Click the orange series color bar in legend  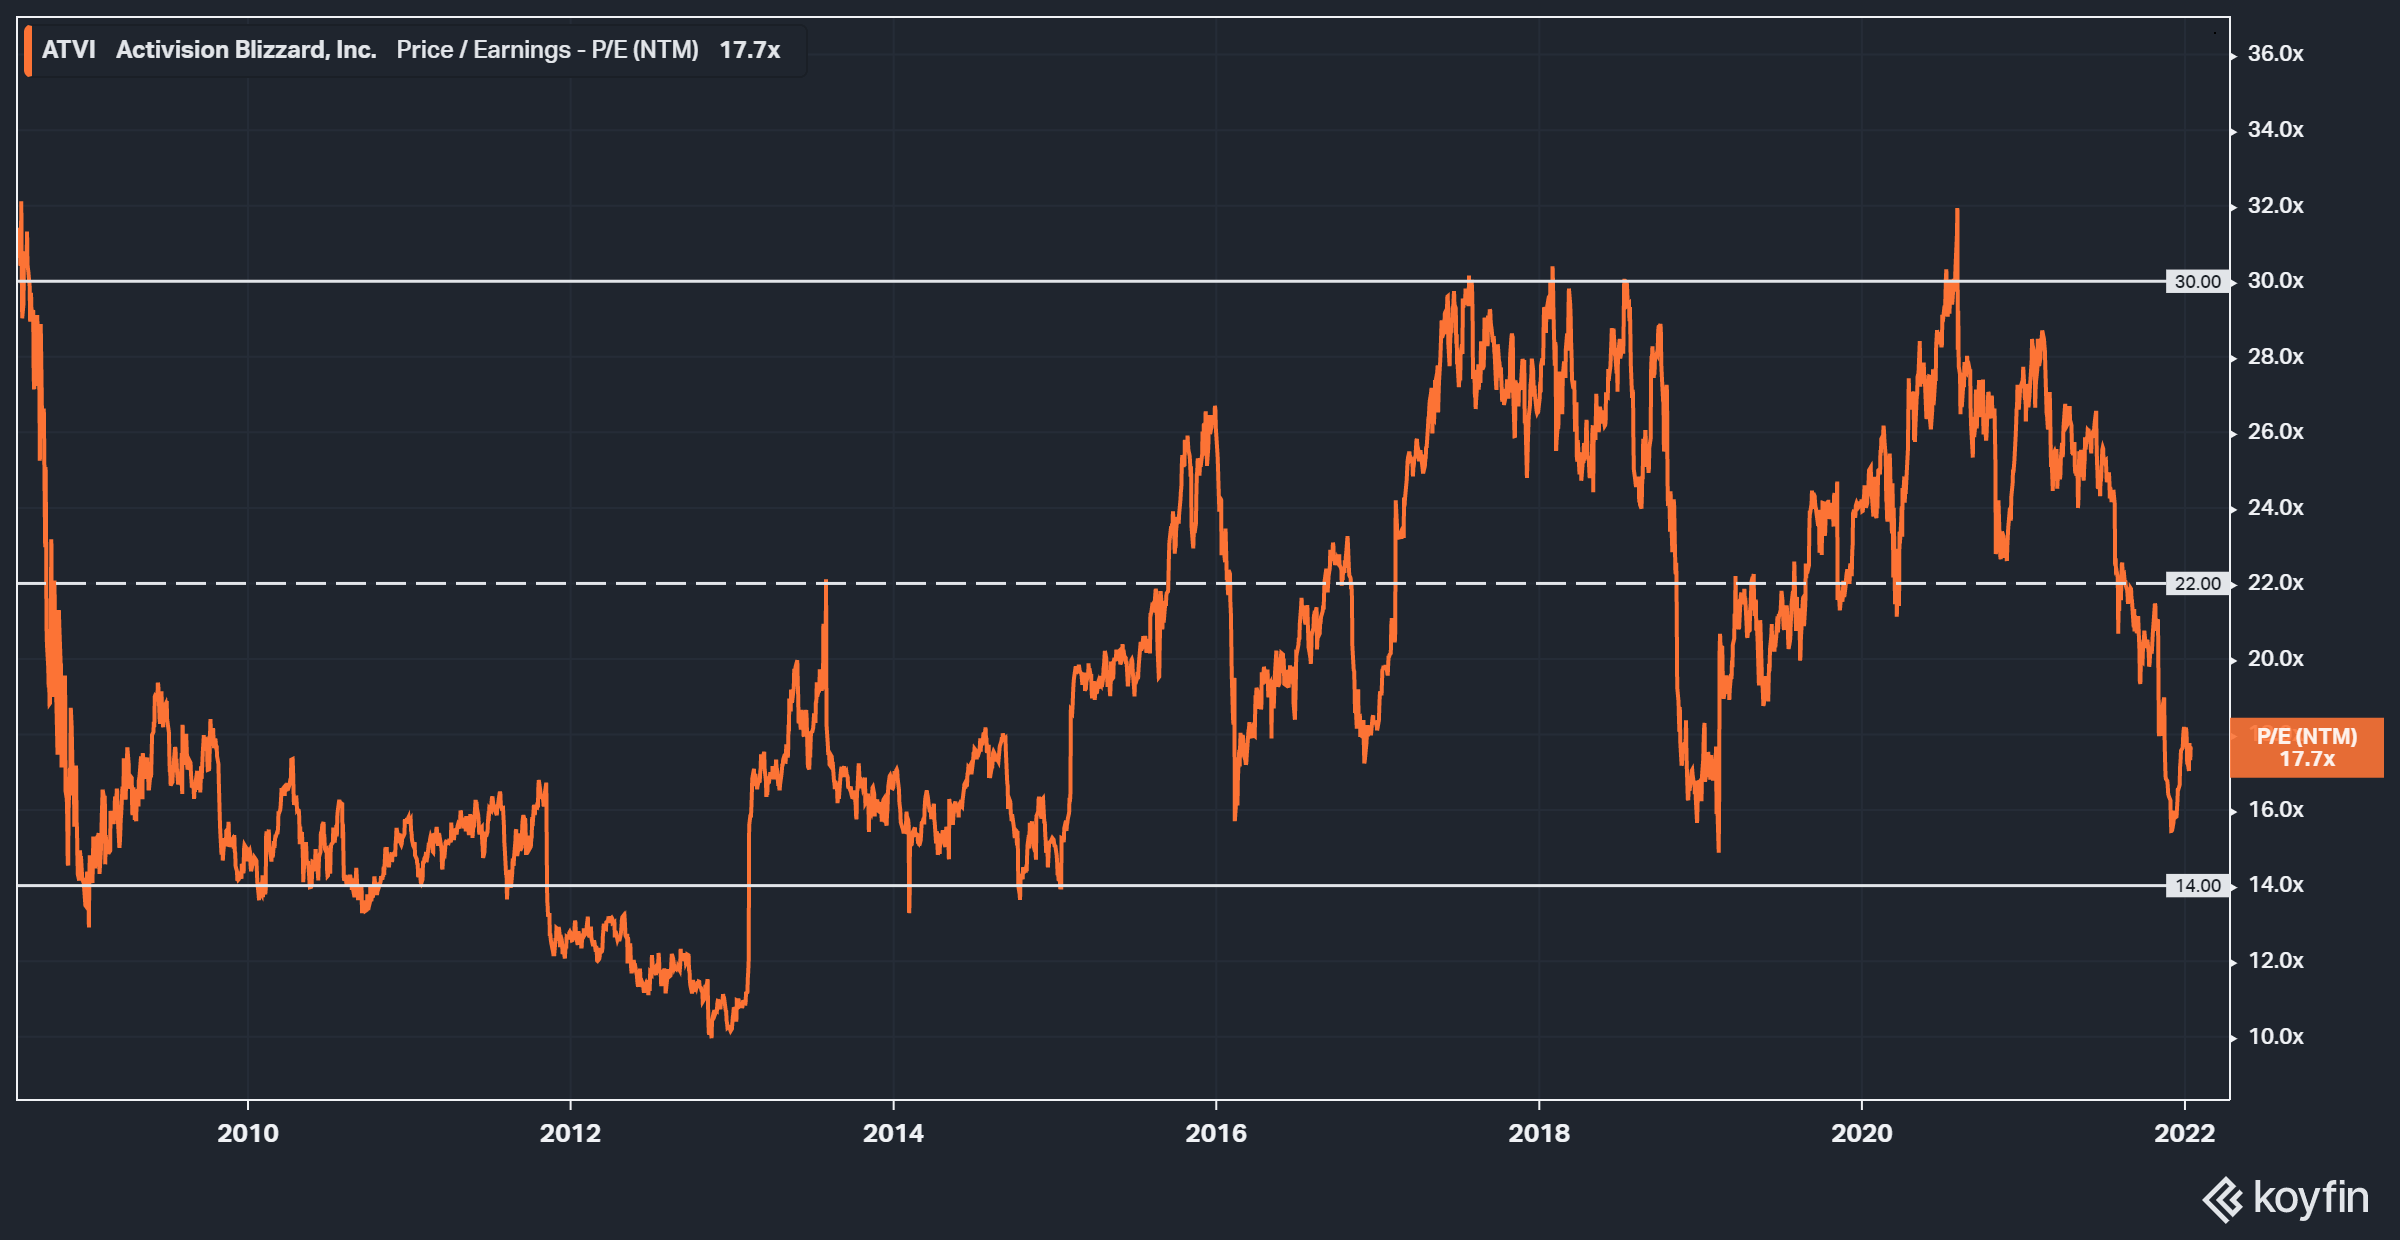[x=28, y=51]
